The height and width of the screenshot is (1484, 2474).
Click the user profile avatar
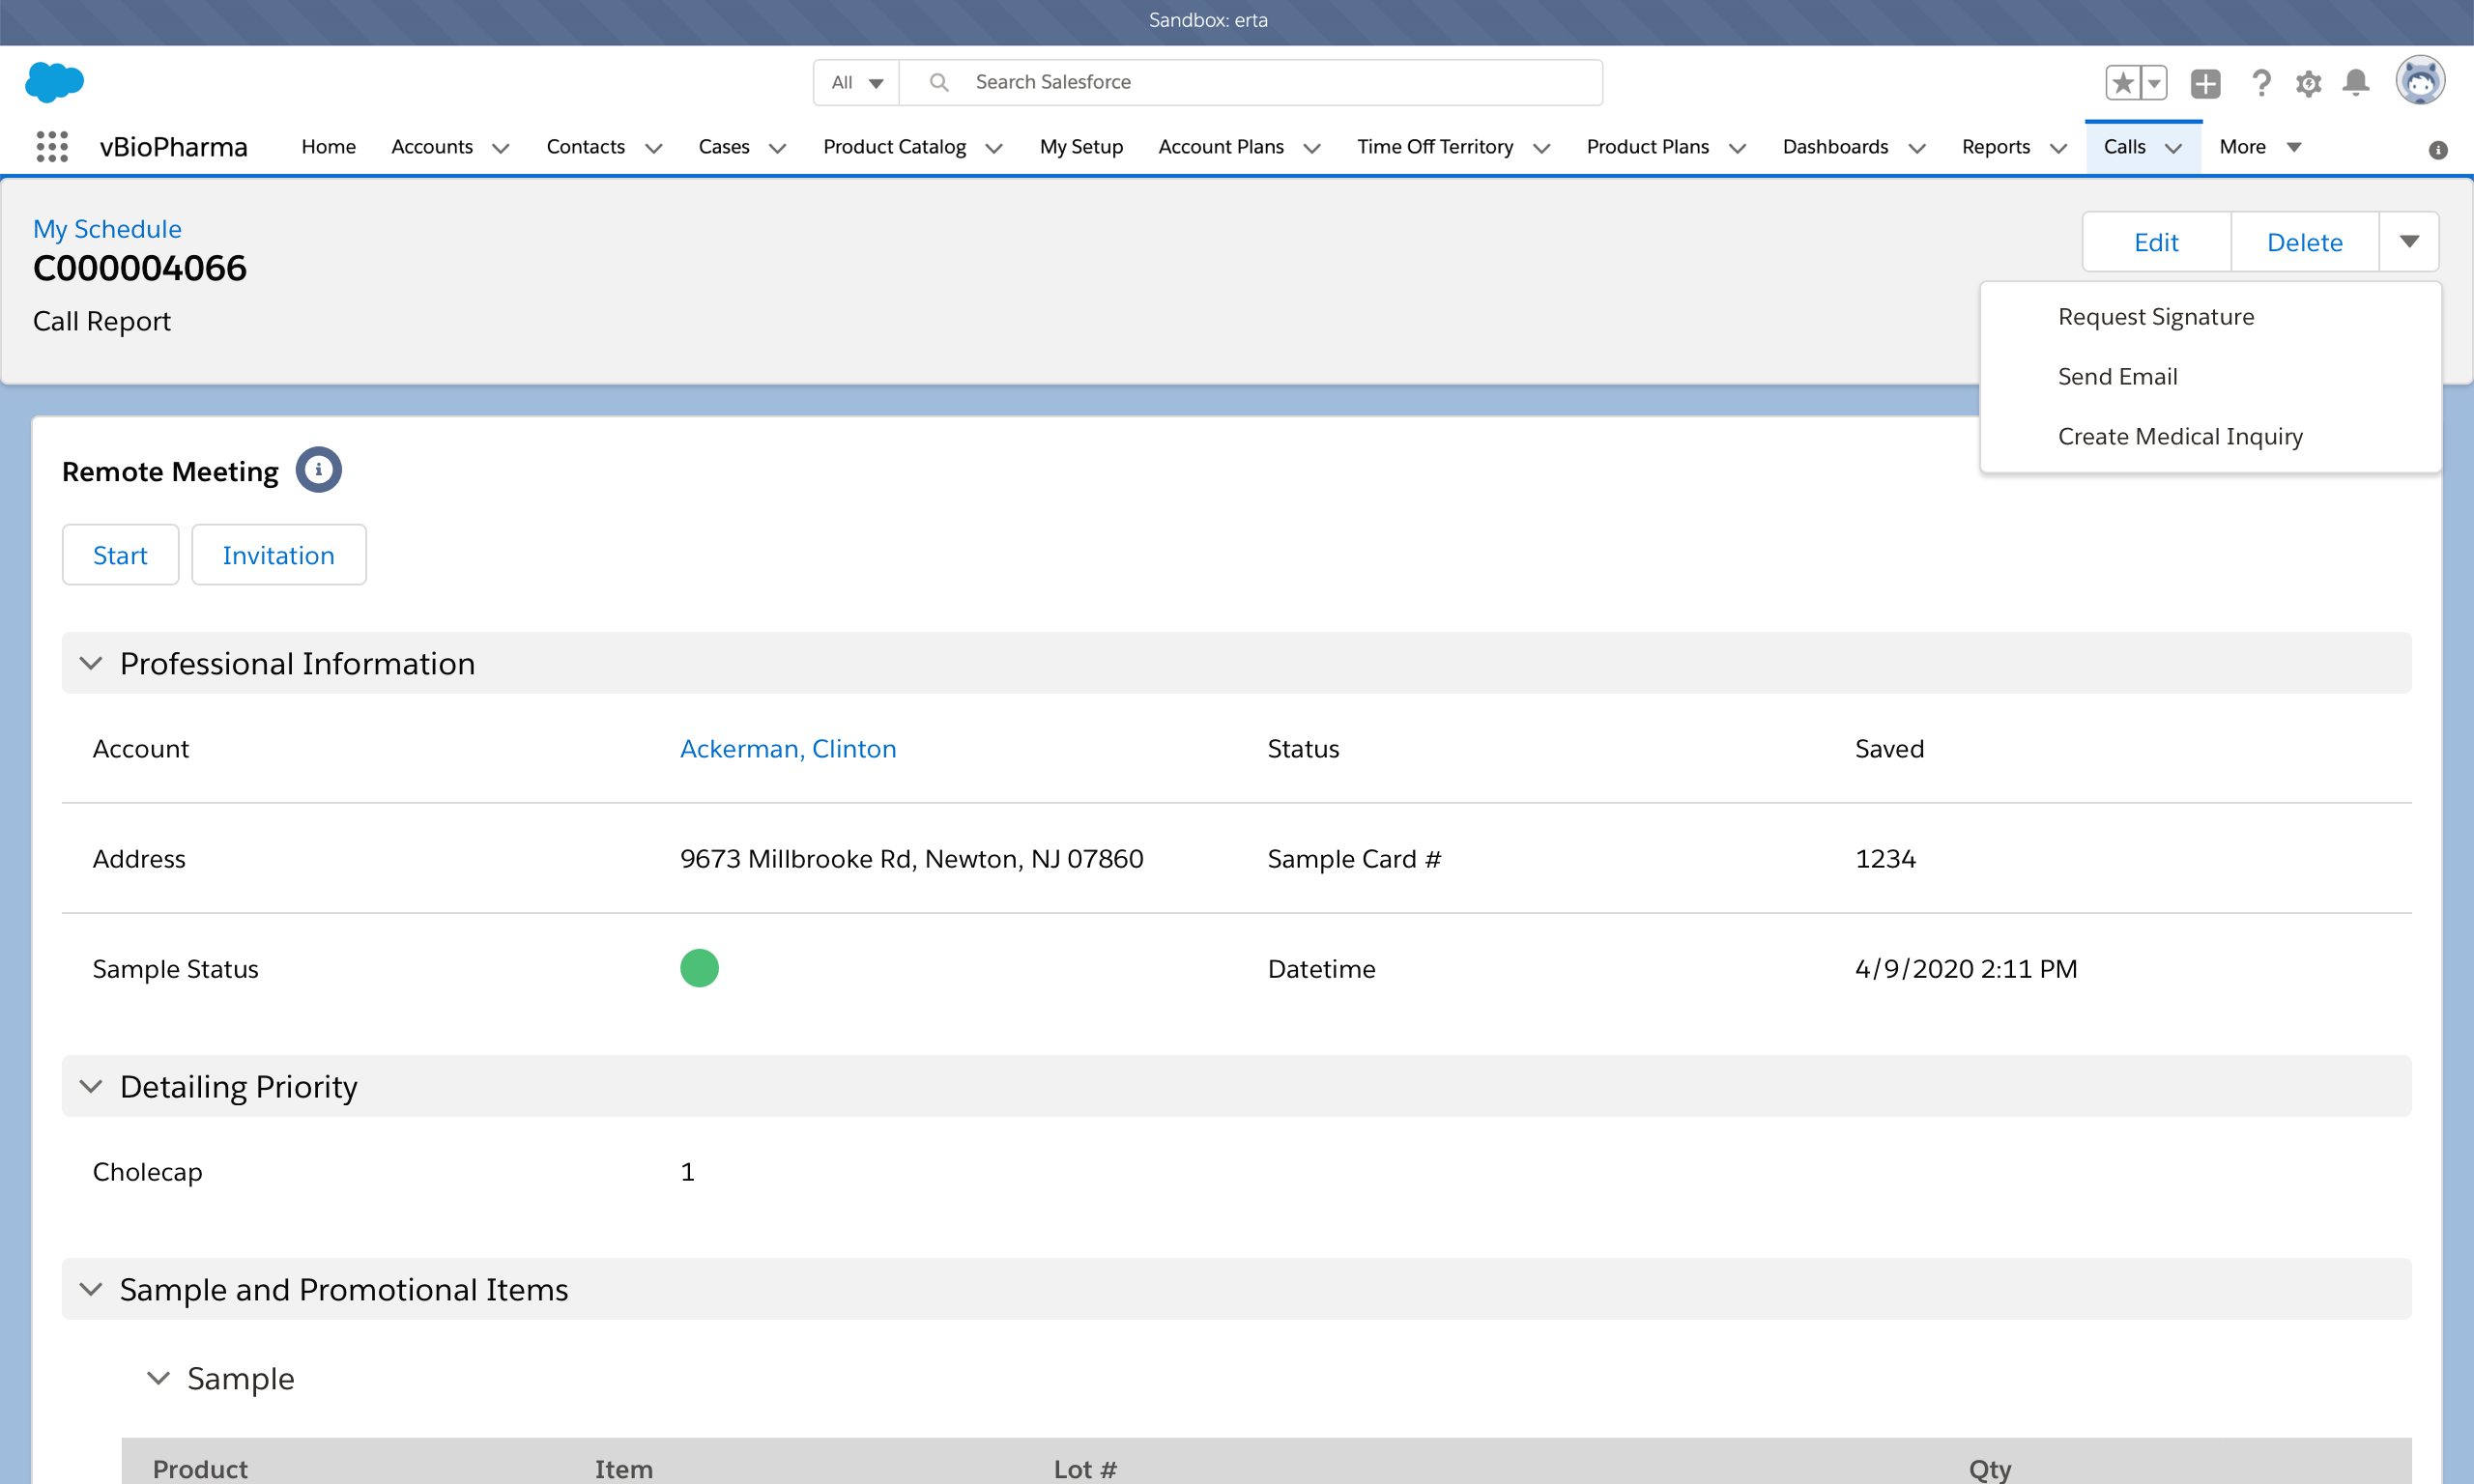(2420, 80)
